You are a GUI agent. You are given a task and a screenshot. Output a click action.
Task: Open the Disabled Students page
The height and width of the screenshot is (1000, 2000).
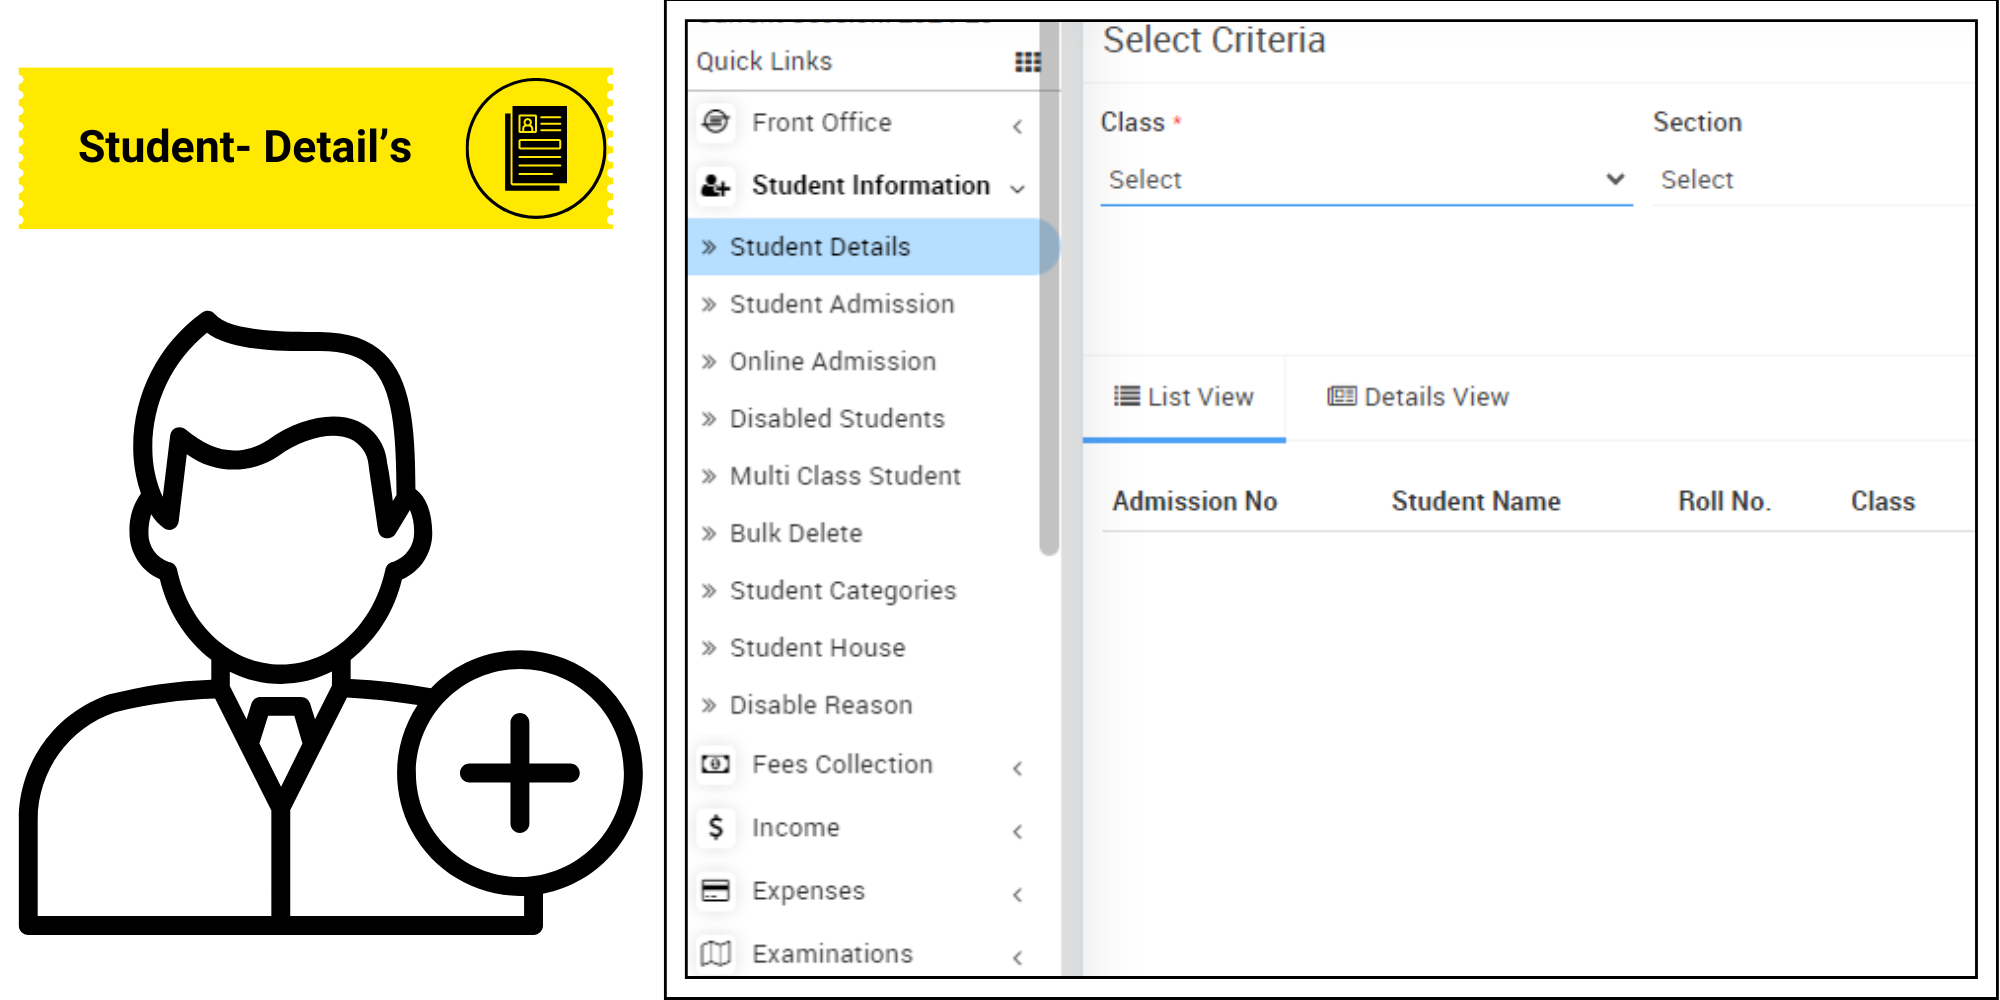click(836, 418)
